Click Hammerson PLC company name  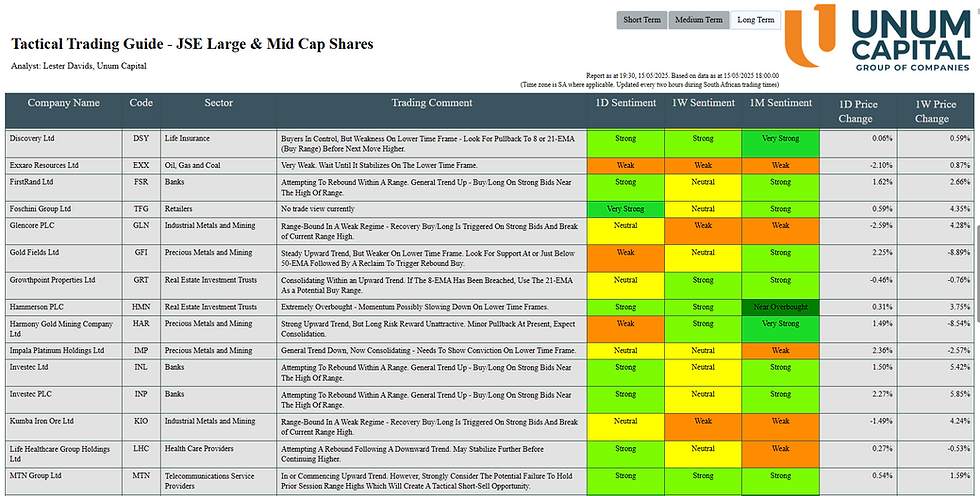coord(36,307)
